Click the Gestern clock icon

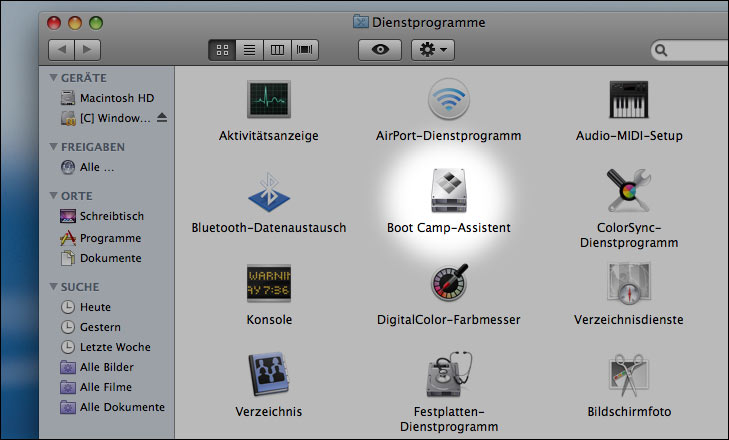pos(68,327)
